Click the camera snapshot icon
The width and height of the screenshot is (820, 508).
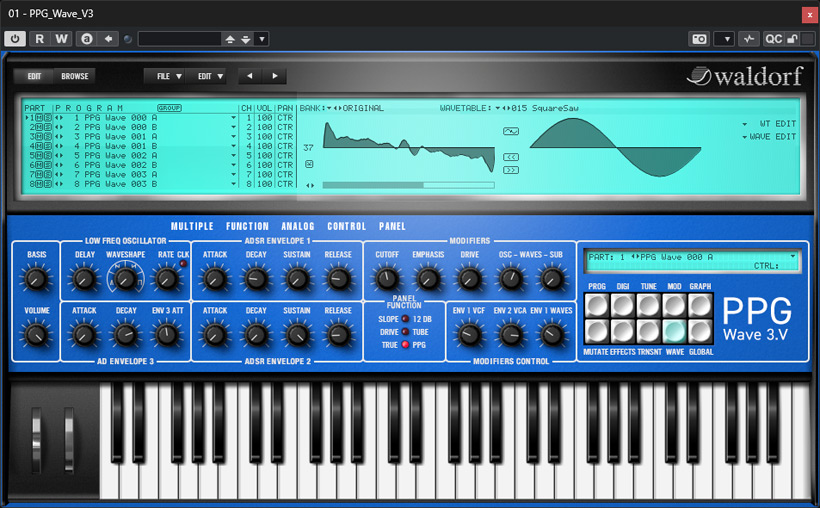(x=700, y=39)
